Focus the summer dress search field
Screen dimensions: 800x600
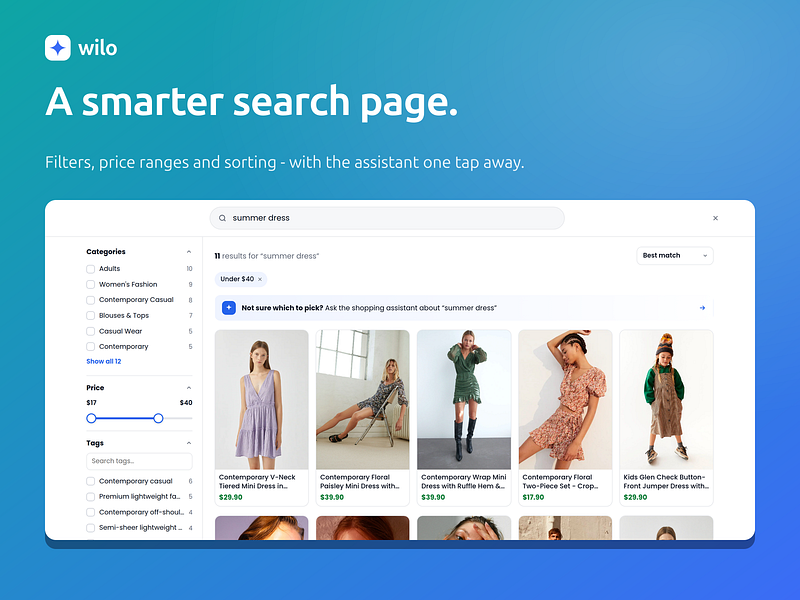point(387,218)
